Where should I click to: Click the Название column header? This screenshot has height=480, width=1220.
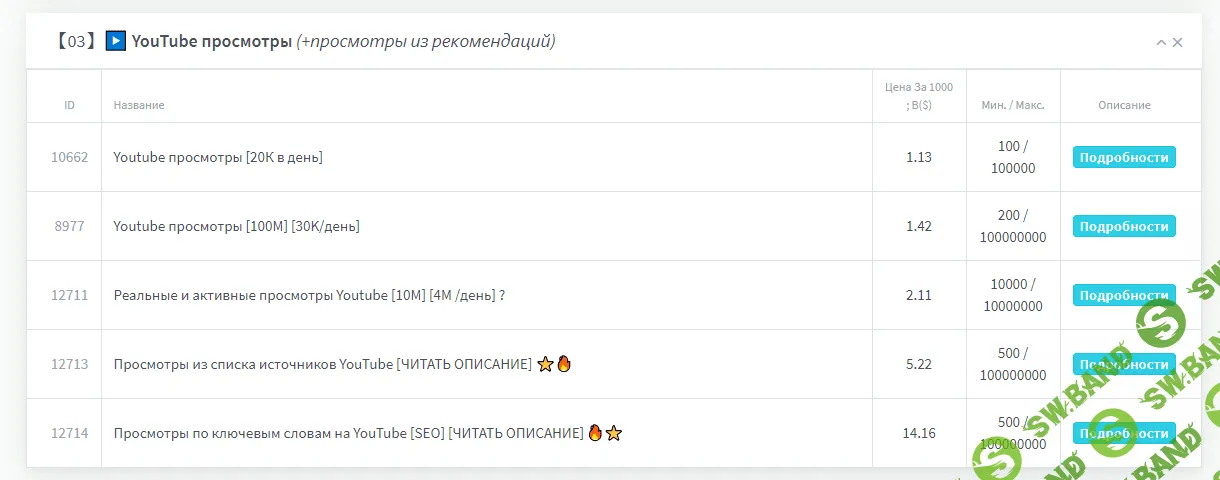[139, 105]
